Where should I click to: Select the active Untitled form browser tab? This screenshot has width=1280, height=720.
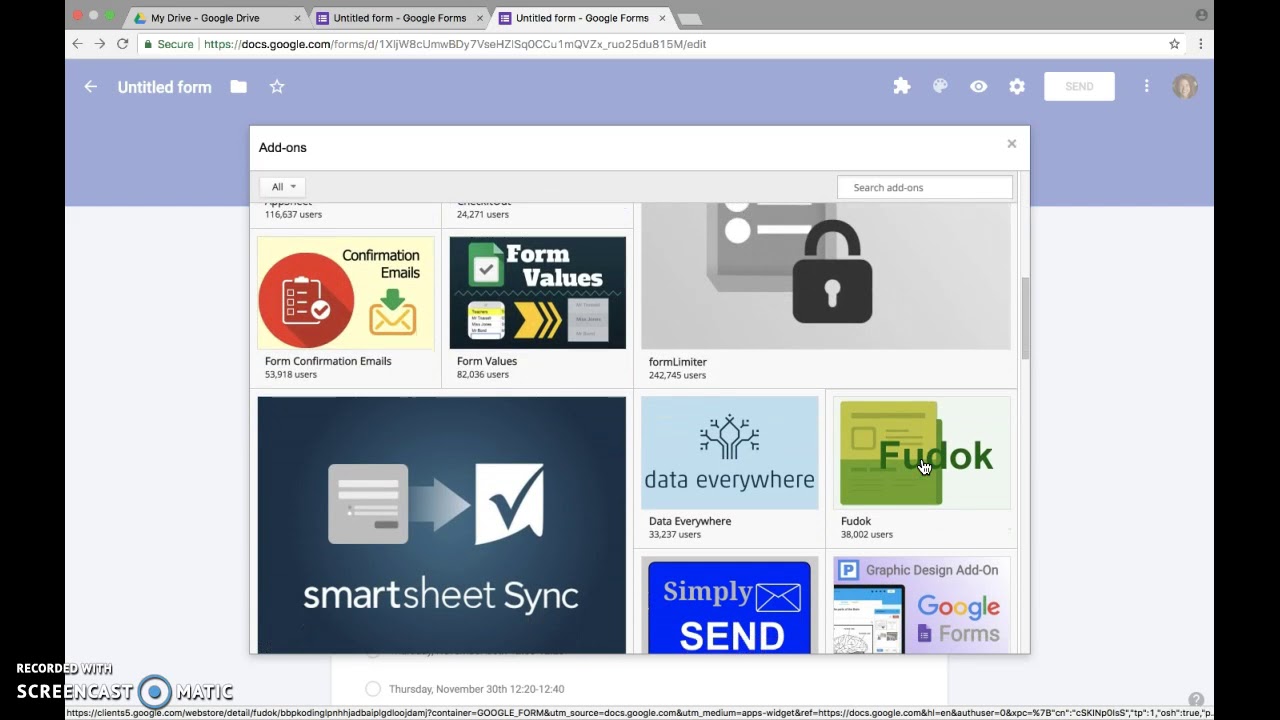point(583,18)
